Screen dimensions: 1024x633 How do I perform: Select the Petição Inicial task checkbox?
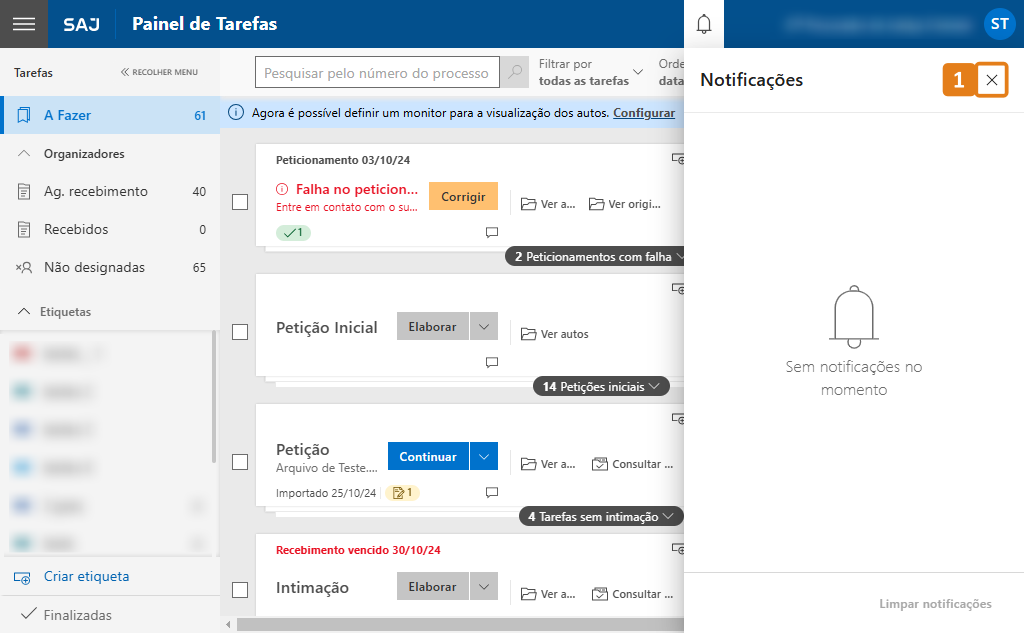(x=240, y=332)
